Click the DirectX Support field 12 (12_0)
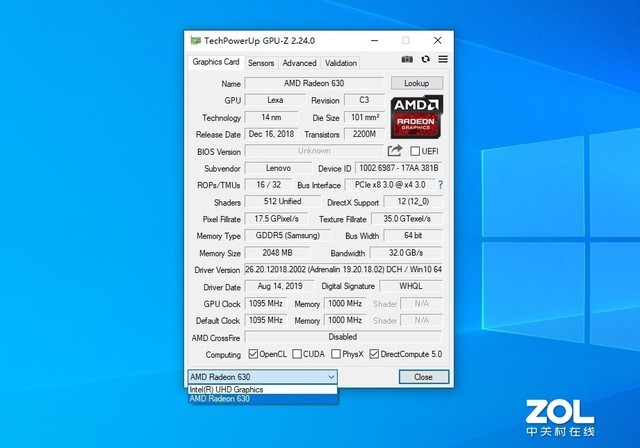640x448 pixels. click(413, 202)
